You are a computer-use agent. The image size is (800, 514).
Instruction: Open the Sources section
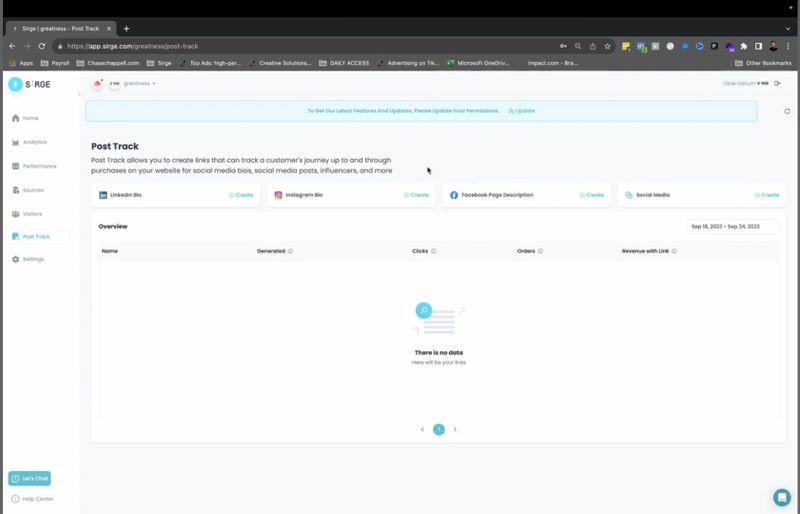click(x=34, y=190)
